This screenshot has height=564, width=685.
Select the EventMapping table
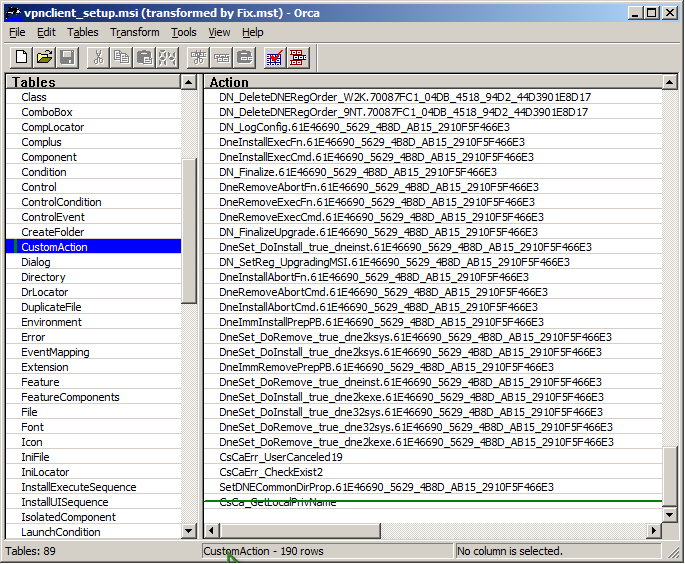point(93,352)
